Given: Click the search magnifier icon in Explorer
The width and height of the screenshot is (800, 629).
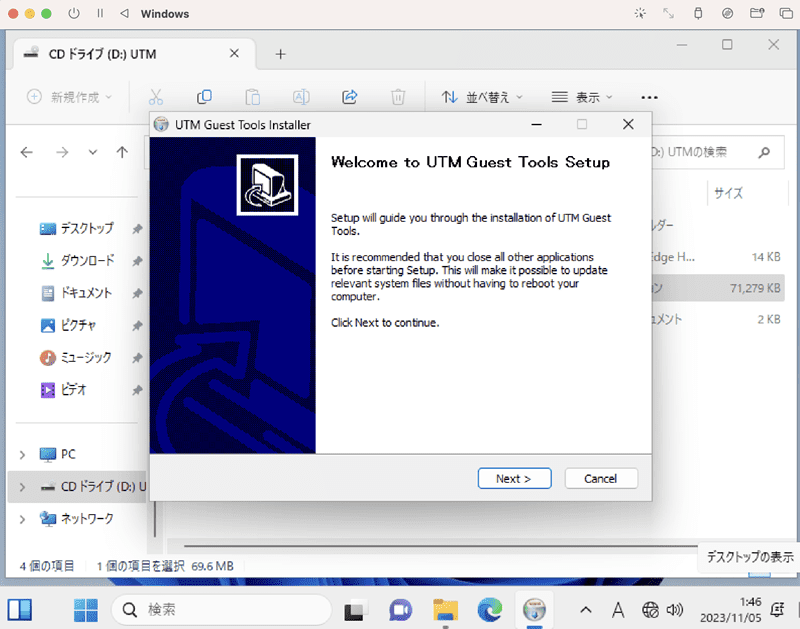Looking at the screenshot, I should click(764, 152).
